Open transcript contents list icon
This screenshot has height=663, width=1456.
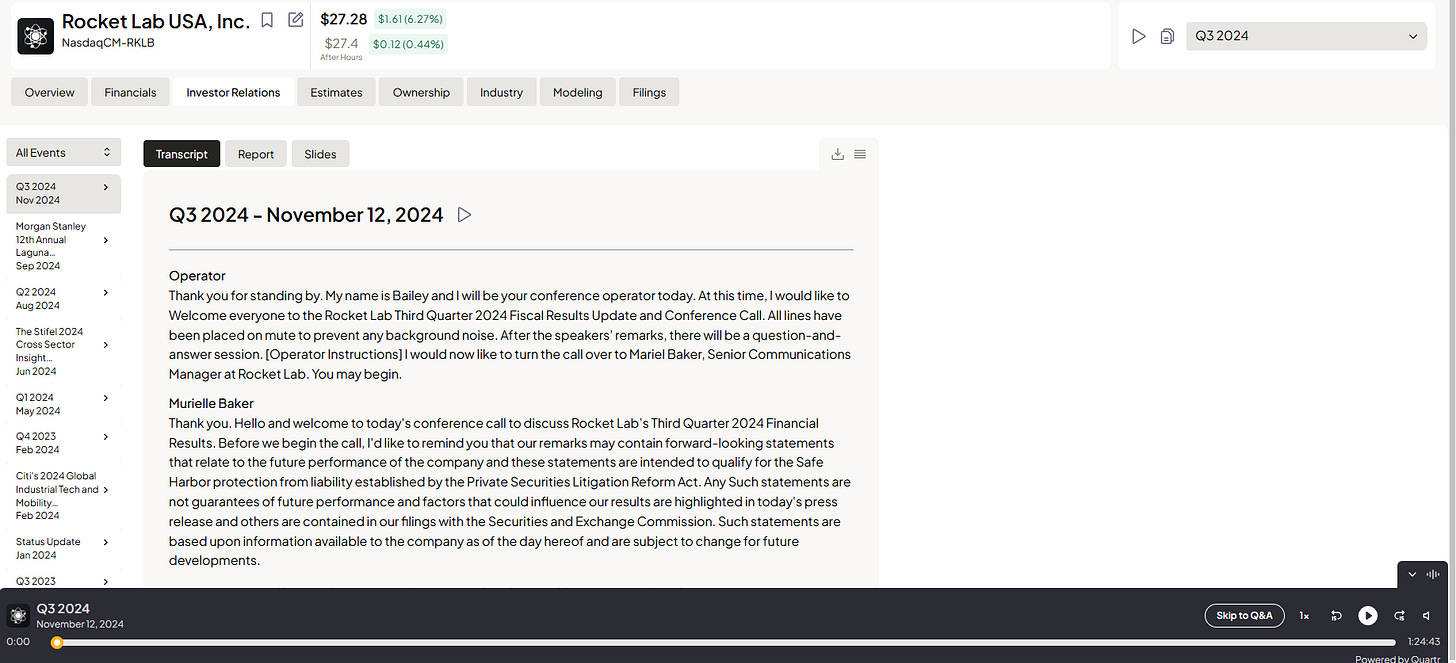[860, 154]
